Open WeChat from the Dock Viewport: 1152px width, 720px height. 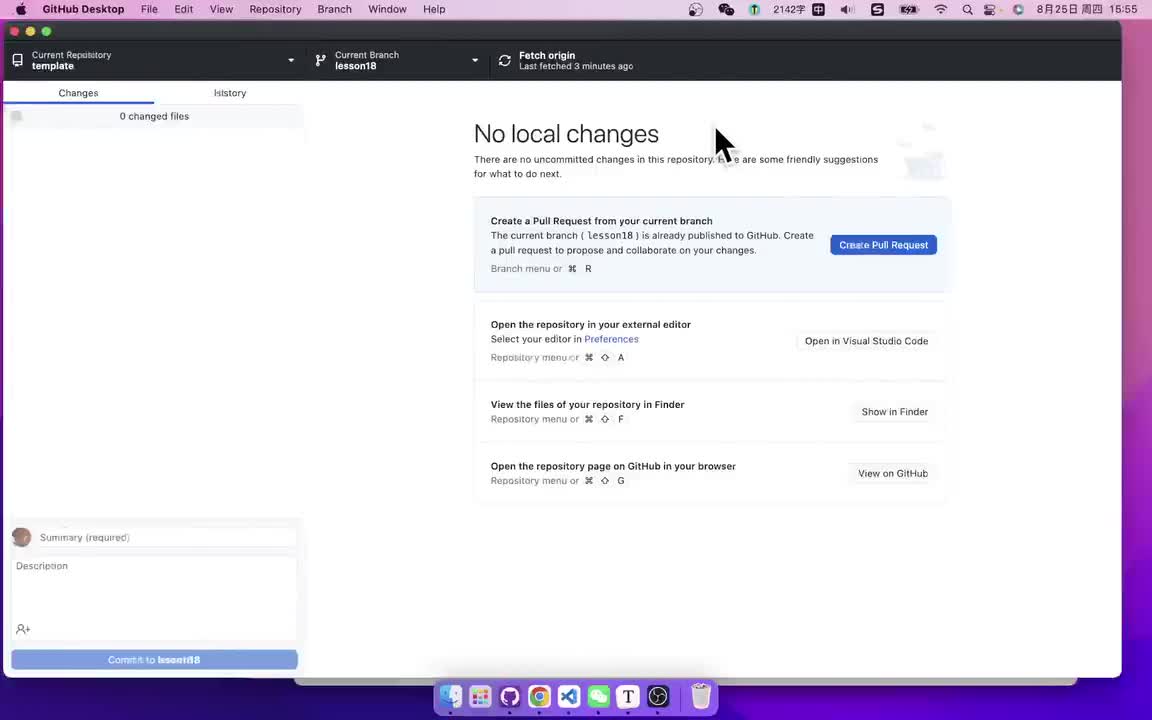(x=599, y=696)
